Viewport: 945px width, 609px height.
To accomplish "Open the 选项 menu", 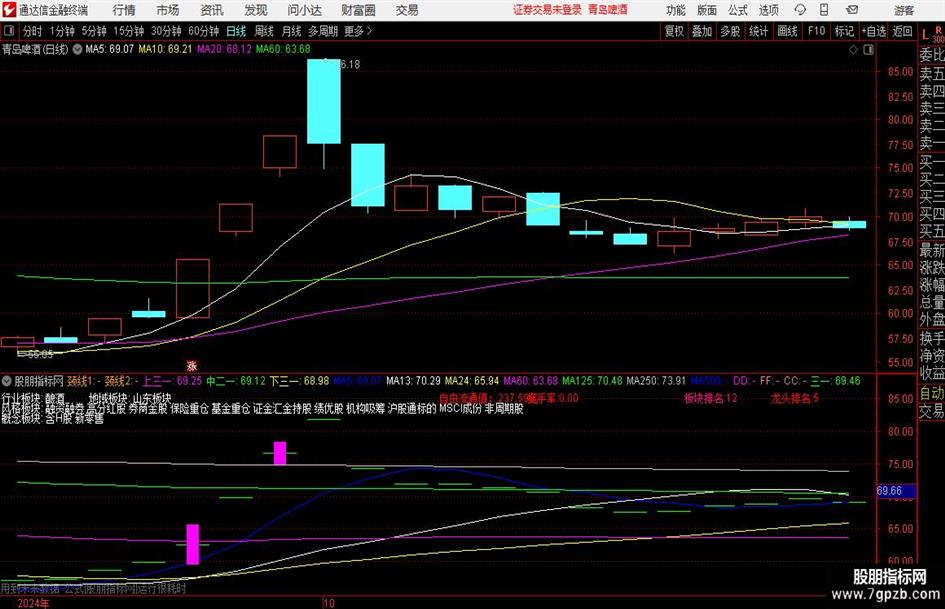I will click(x=768, y=10).
